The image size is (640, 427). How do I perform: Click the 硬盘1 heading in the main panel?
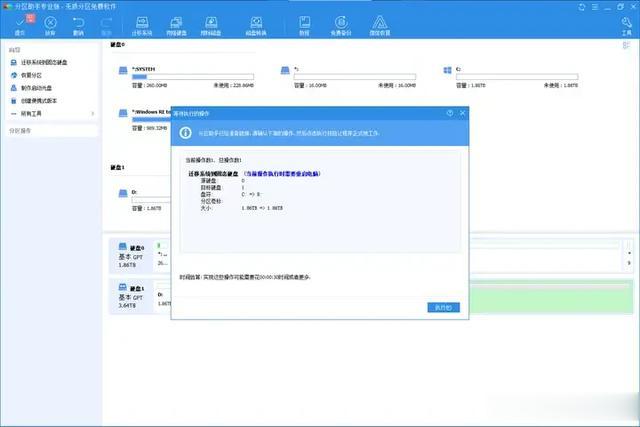[118, 167]
